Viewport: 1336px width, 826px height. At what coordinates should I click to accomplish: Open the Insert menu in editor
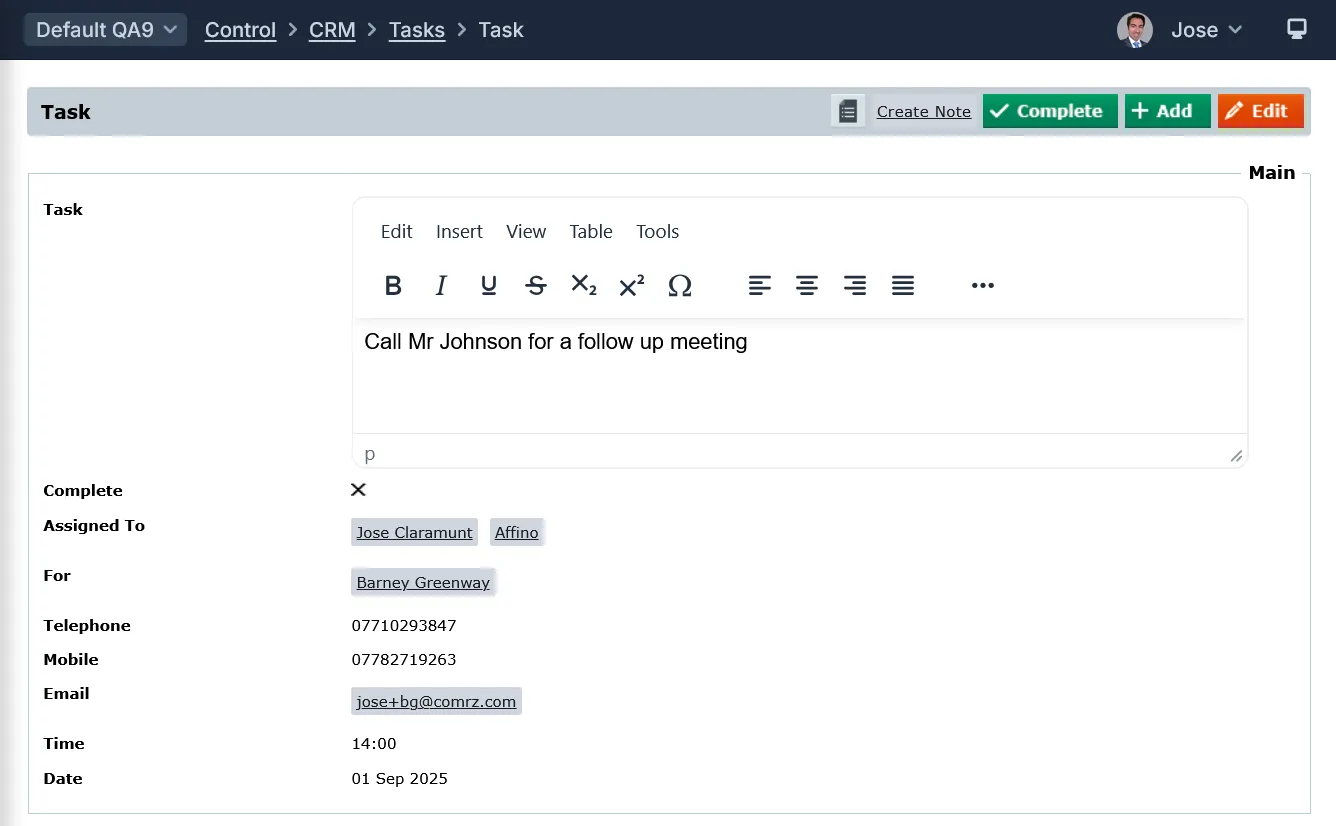tap(459, 232)
